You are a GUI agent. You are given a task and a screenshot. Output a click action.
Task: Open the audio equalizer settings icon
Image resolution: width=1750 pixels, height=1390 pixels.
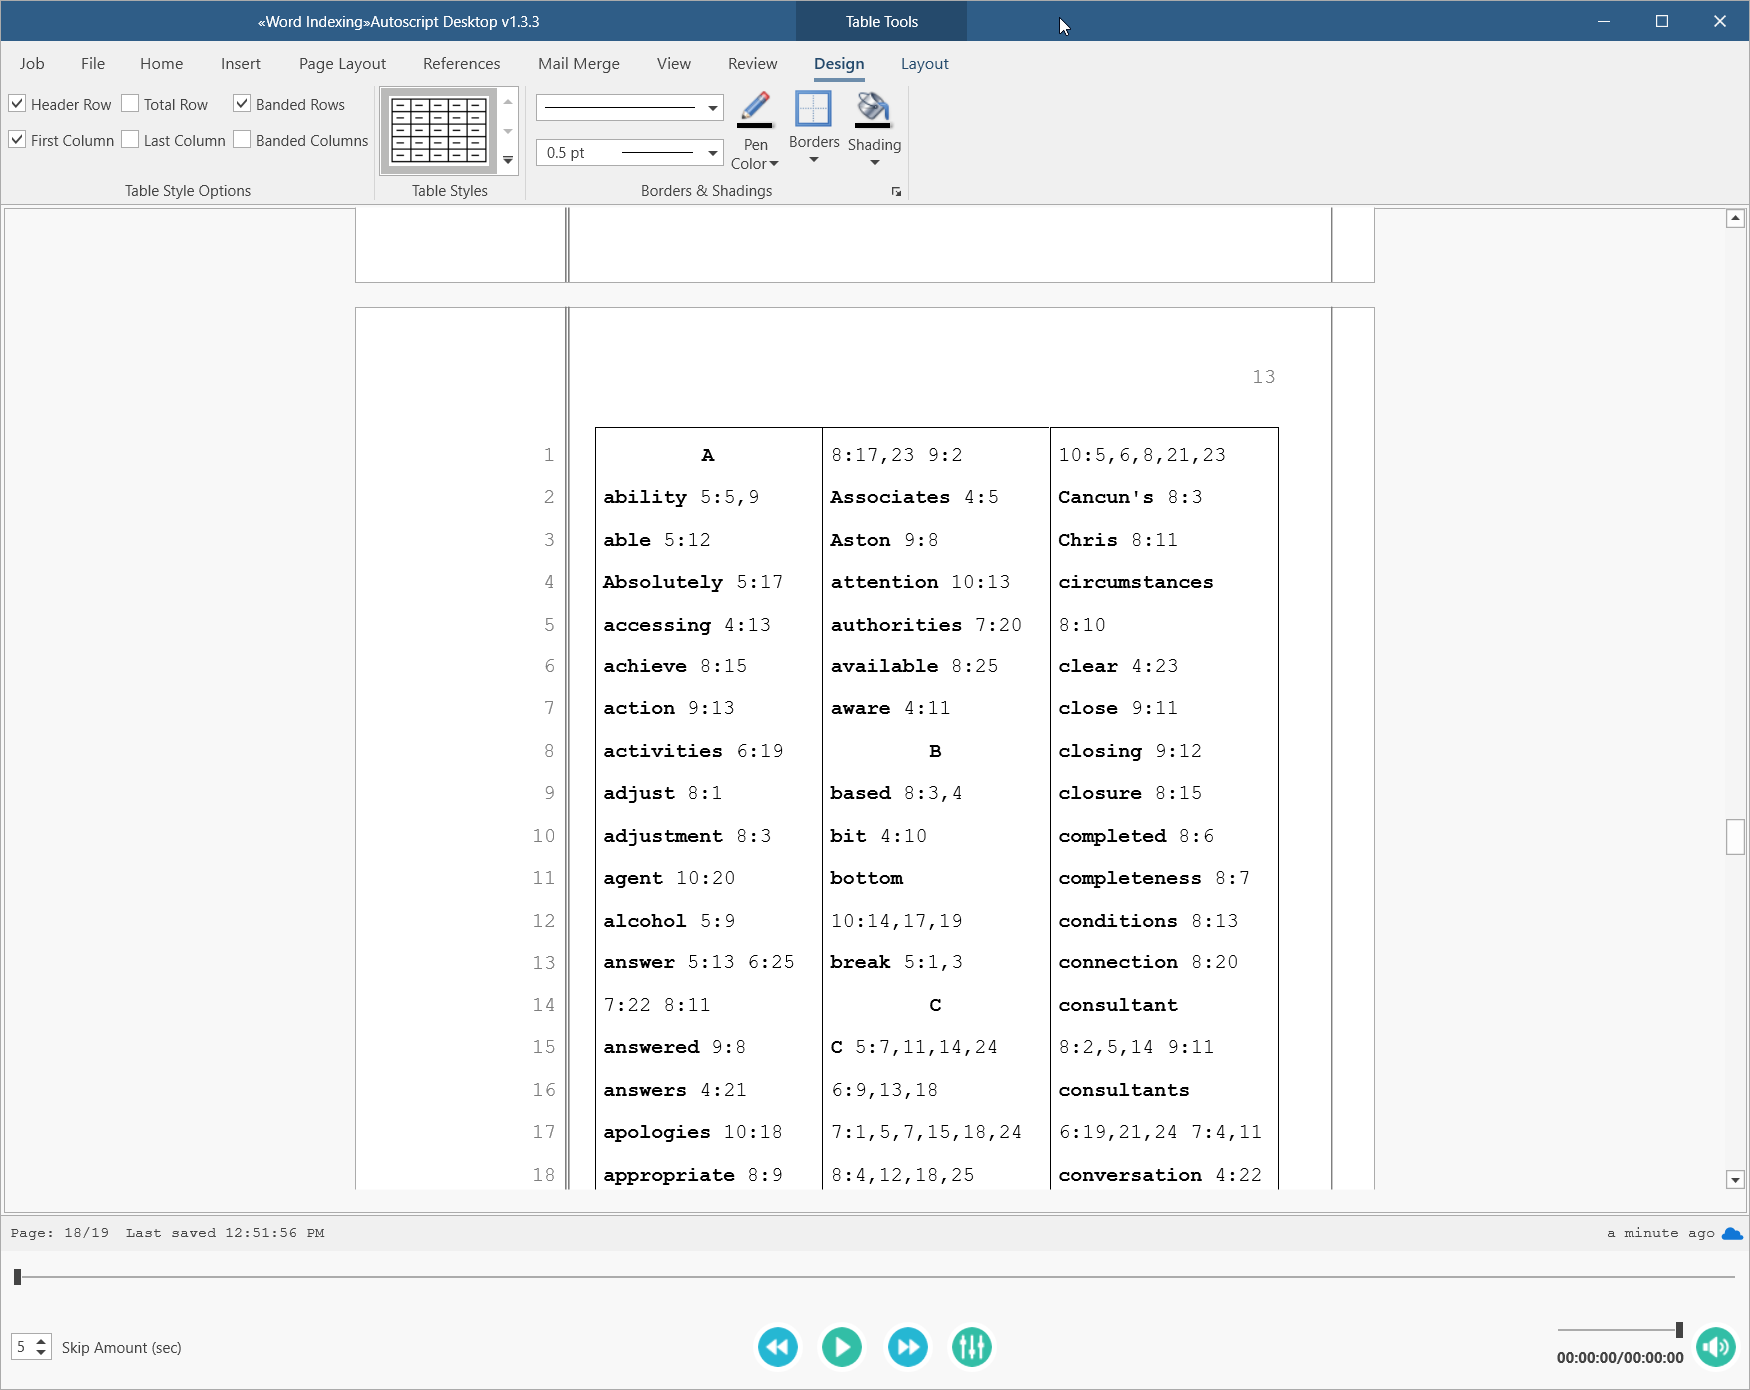971,1347
